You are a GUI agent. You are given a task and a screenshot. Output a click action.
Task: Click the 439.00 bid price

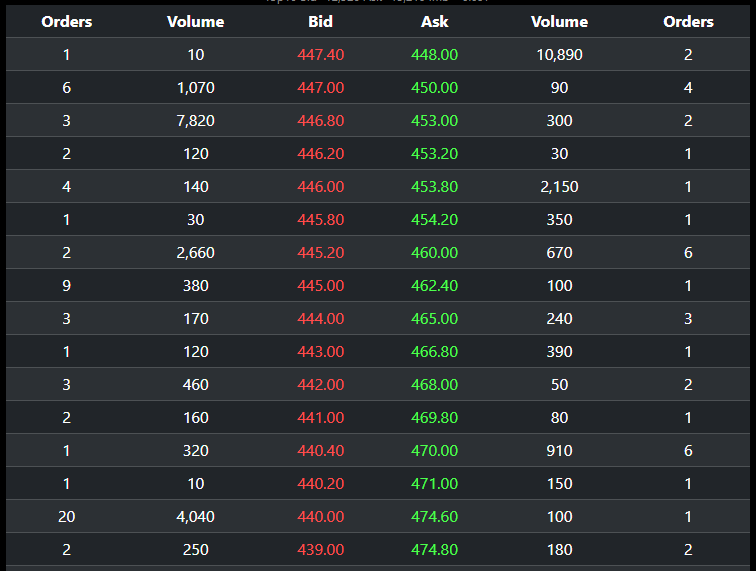pos(320,549)
